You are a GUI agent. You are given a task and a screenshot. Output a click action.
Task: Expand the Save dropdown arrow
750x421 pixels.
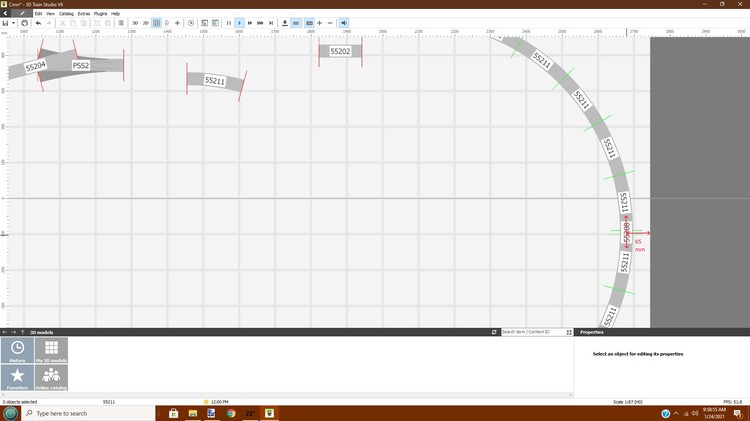pyautogui.click(x=13, y=23)
